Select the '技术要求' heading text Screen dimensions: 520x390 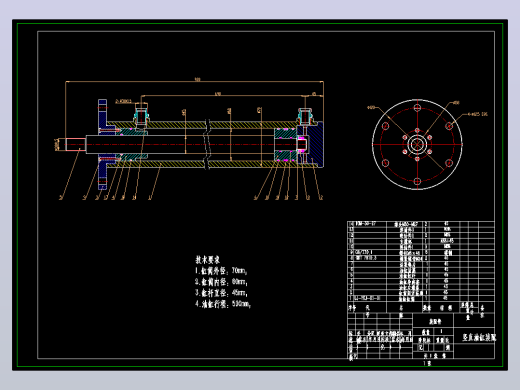click(207, 259)
